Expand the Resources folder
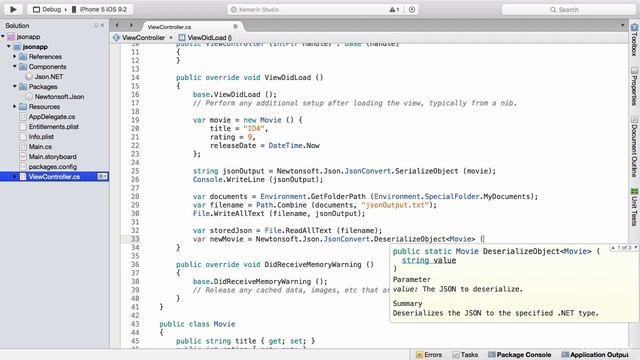Screen dimensions: 640x360 click(15, 106)
